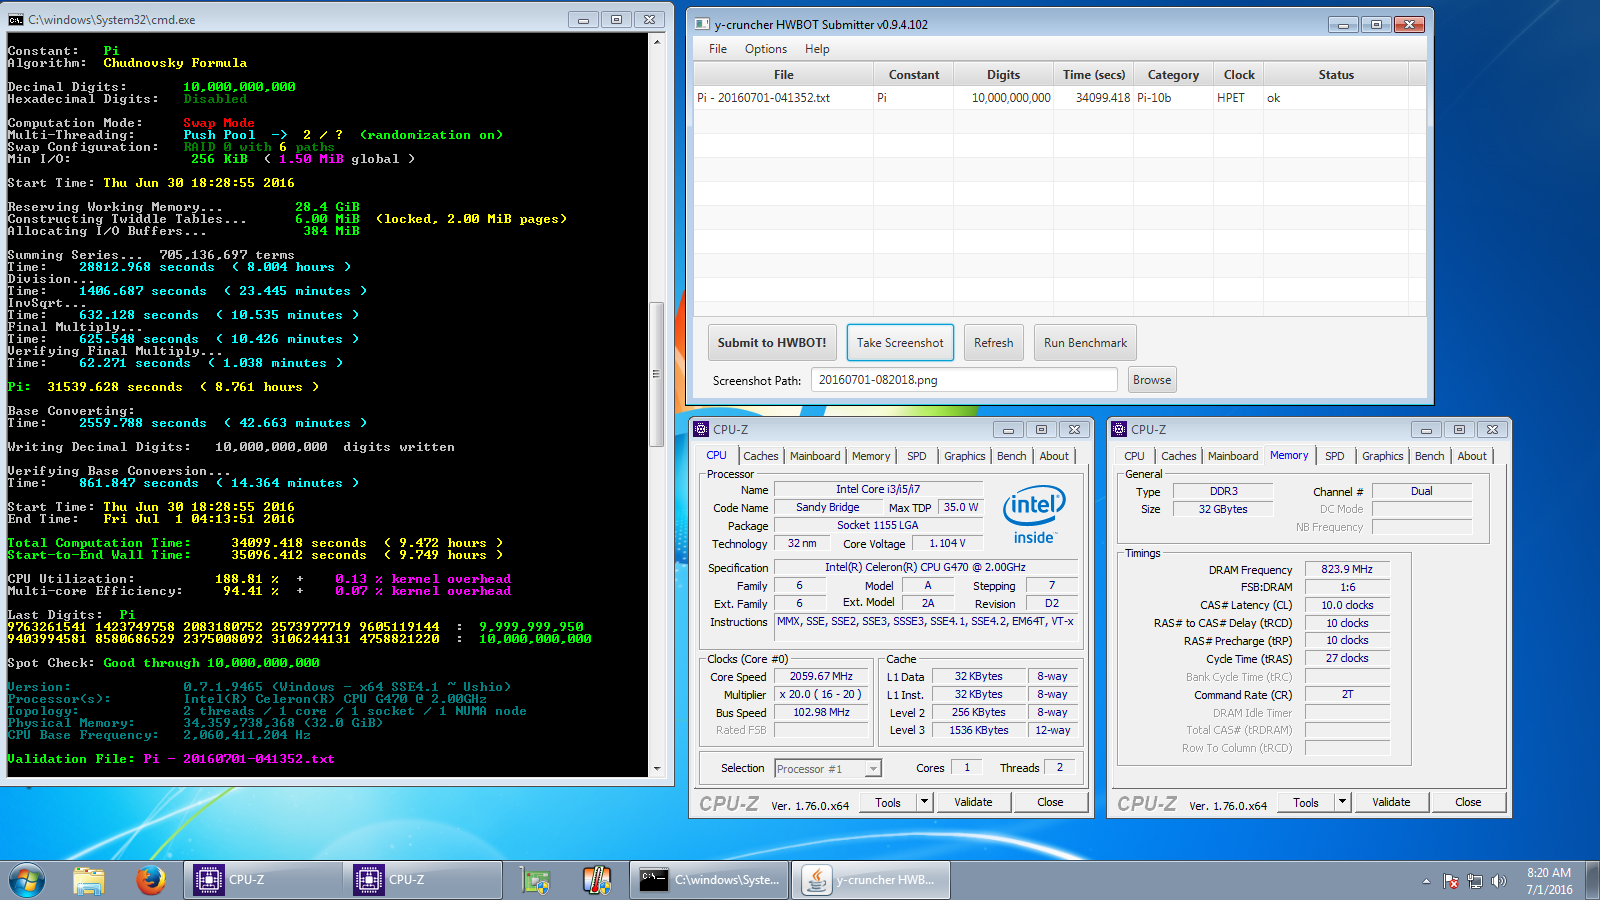The width and height of the screenshot is (1600, 900).
Task: Click the Screenshot Path input field
Action: click(x=964, y=380)
